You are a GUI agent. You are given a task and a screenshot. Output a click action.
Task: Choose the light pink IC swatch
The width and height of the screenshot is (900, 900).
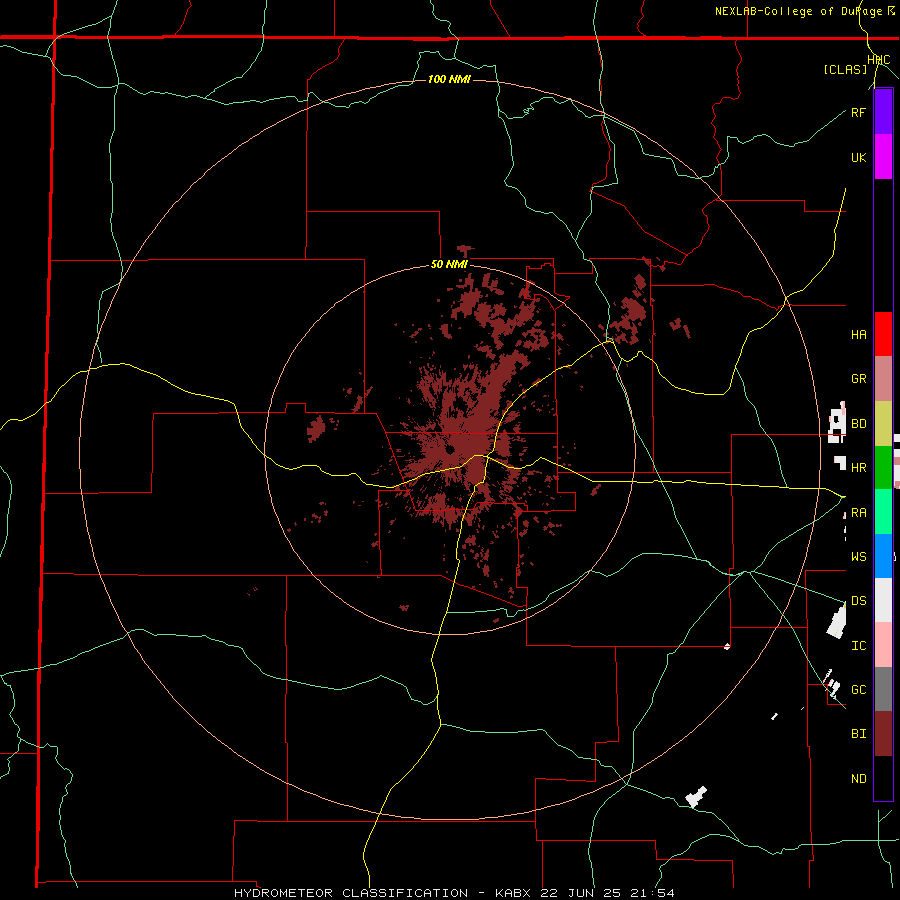coord(883,645)
